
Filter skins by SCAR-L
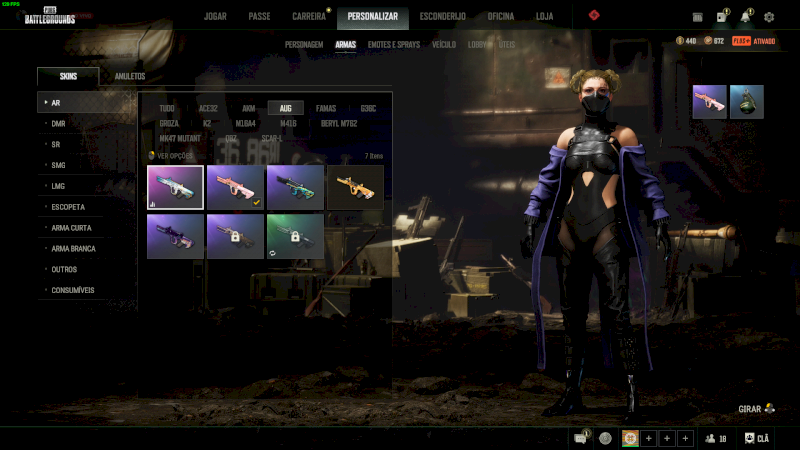point(271,138)
